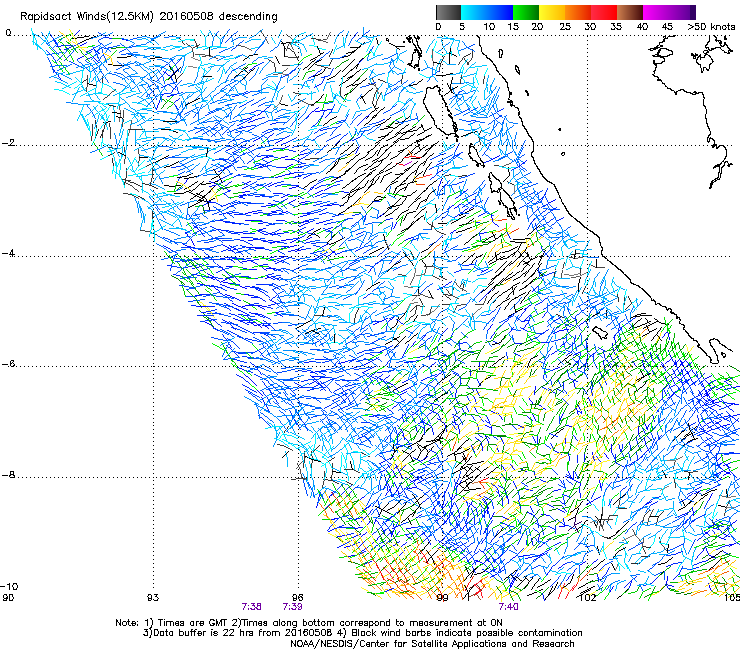The image size is (740, 650).
Task: Click the longitude label 96
Action: point(297,598)
